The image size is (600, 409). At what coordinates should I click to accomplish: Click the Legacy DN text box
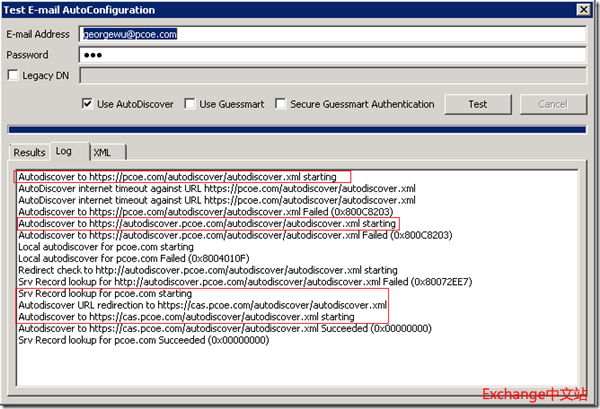pyautogui.click(x=330, y=75)
